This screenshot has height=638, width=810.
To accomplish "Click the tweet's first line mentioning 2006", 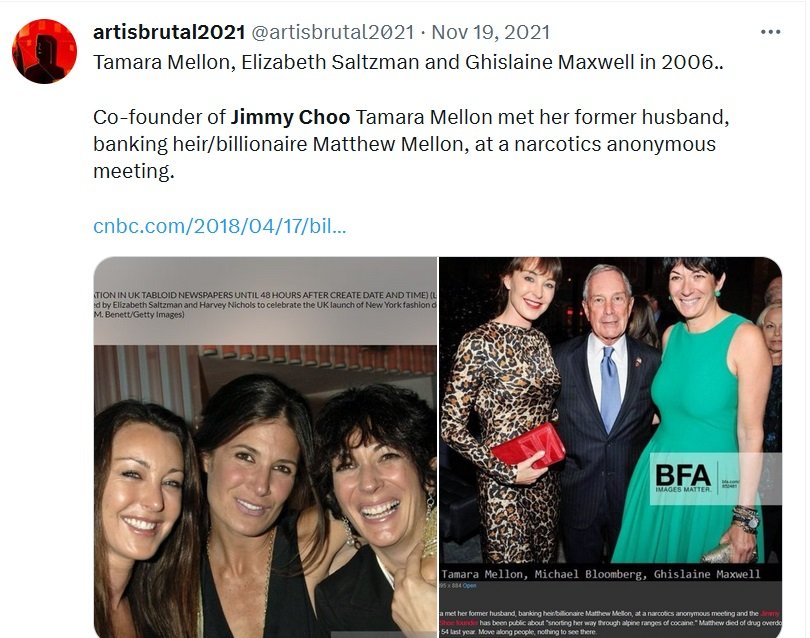I will click(x=408, y=62).
